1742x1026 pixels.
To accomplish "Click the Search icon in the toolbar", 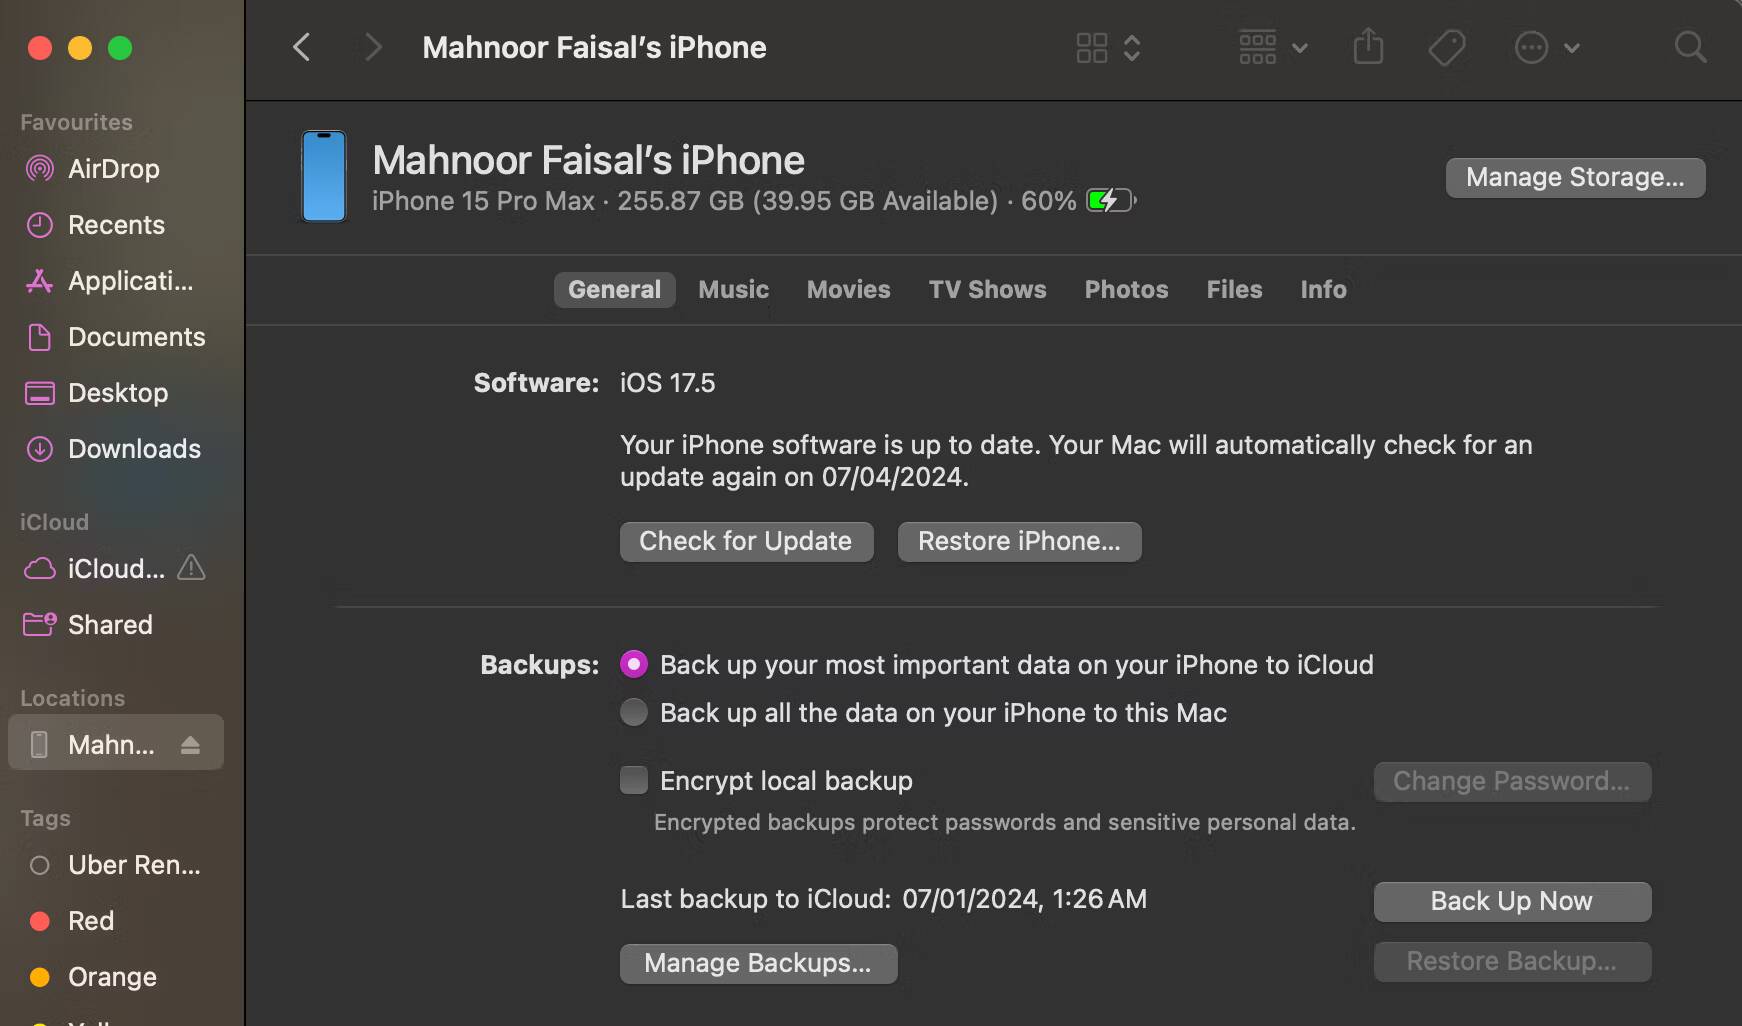I will [1690, 47].
